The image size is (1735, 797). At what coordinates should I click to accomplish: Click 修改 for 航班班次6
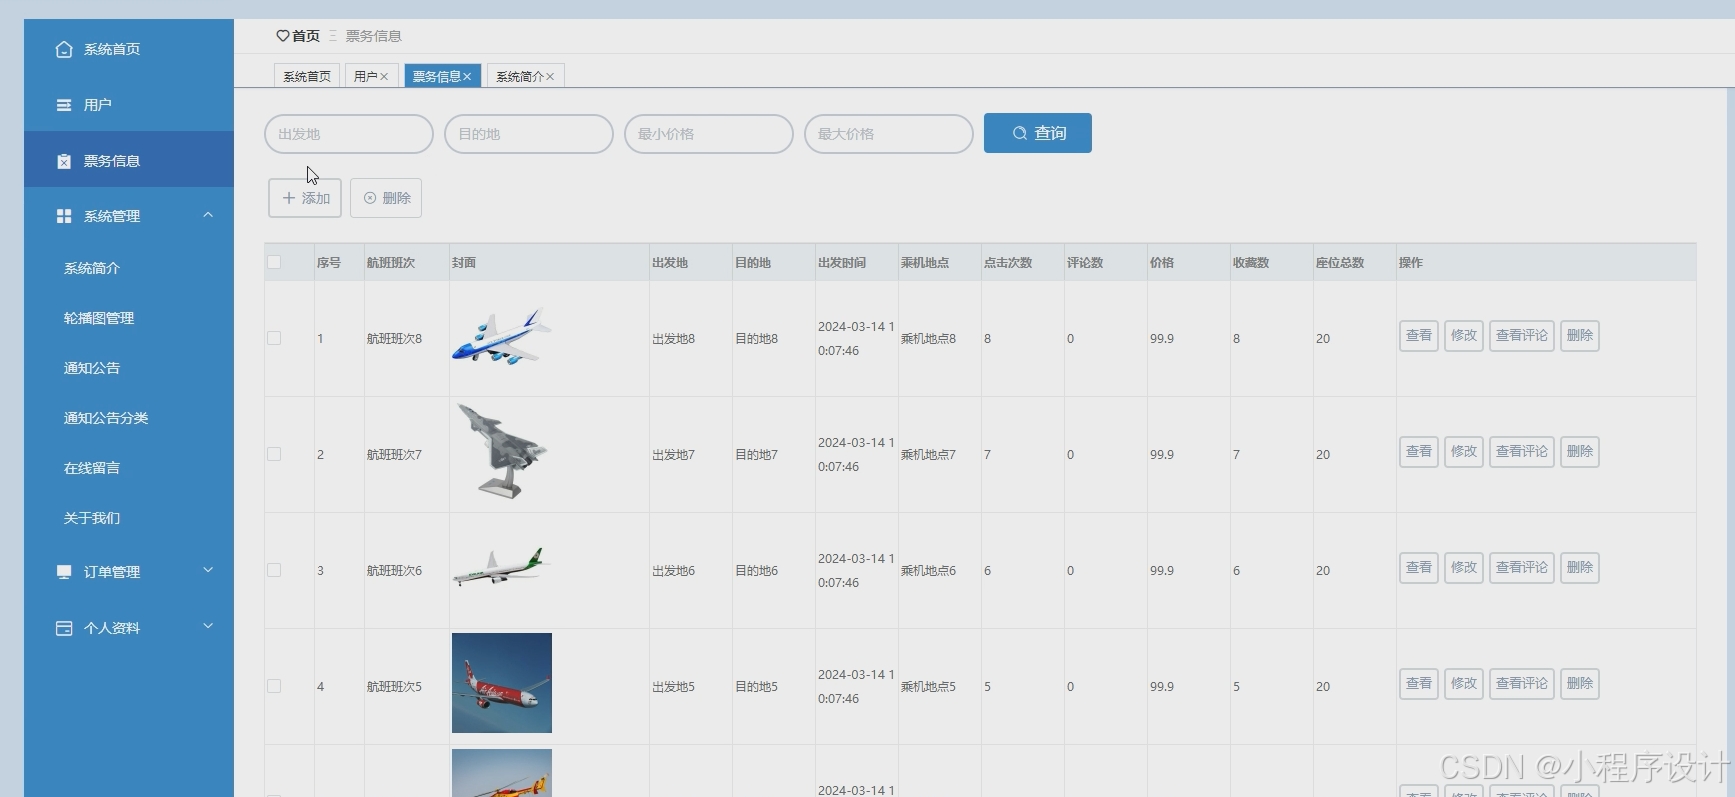click(x=1464, y=568)
